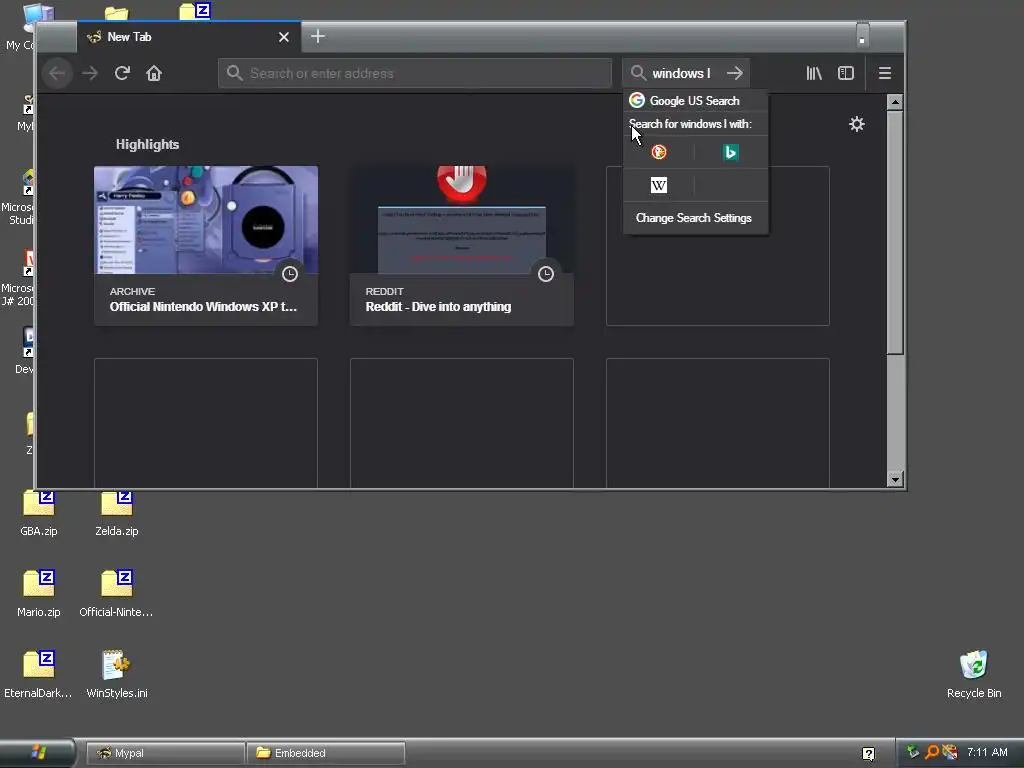
Task: Open New Tab customization gear
Action: point(857,124)
